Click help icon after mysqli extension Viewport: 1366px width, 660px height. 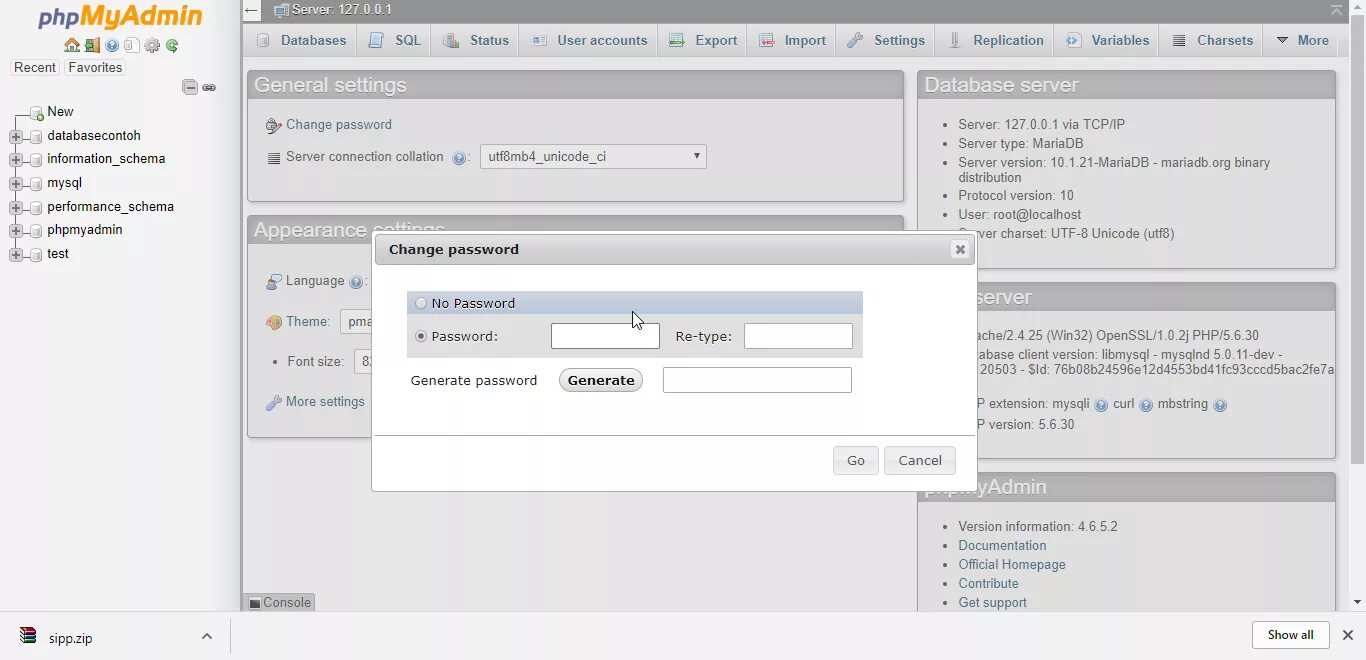(1101, 405)
